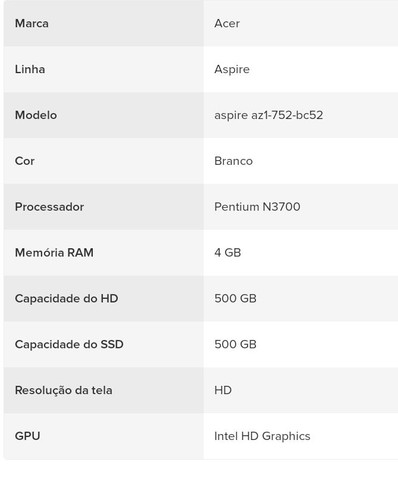Screen dimensions: 398x480
Task: Click the Linha row label
Action: coord(30,69)
